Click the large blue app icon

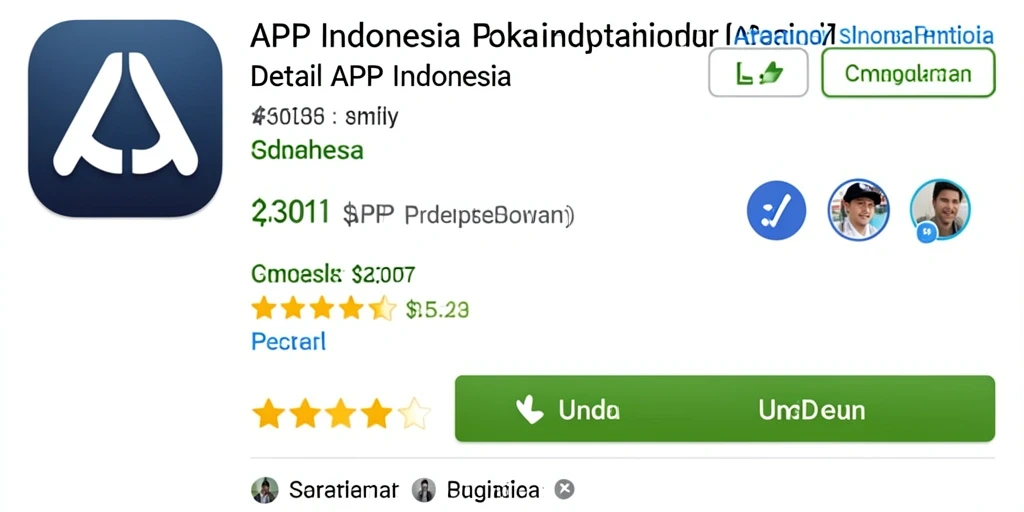[125, 118]
